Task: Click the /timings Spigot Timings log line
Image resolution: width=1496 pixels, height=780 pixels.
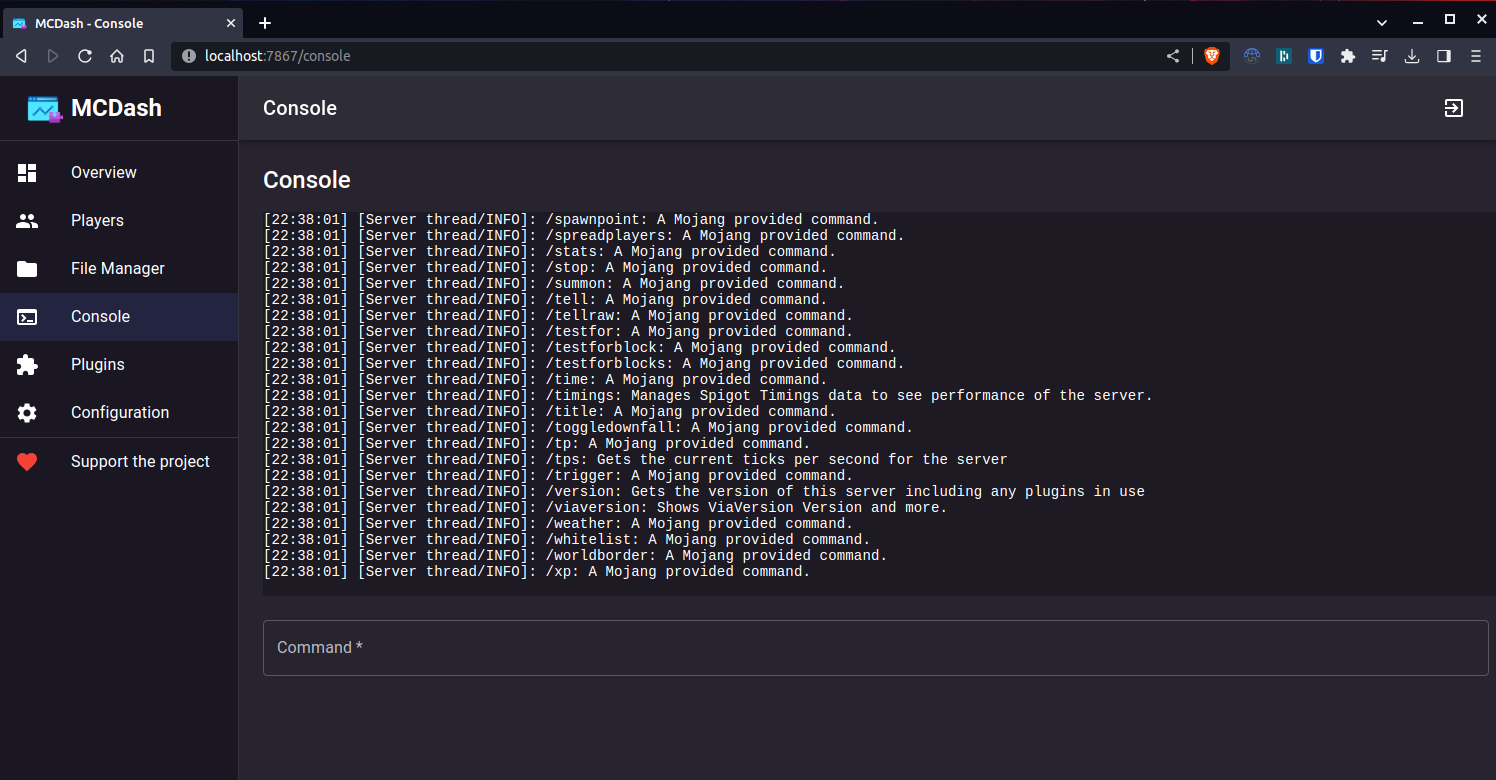Action: click(x=708, y=396)
